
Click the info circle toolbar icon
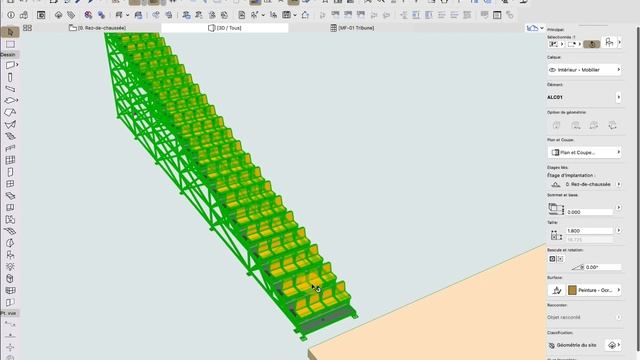[x=11, y=15]
